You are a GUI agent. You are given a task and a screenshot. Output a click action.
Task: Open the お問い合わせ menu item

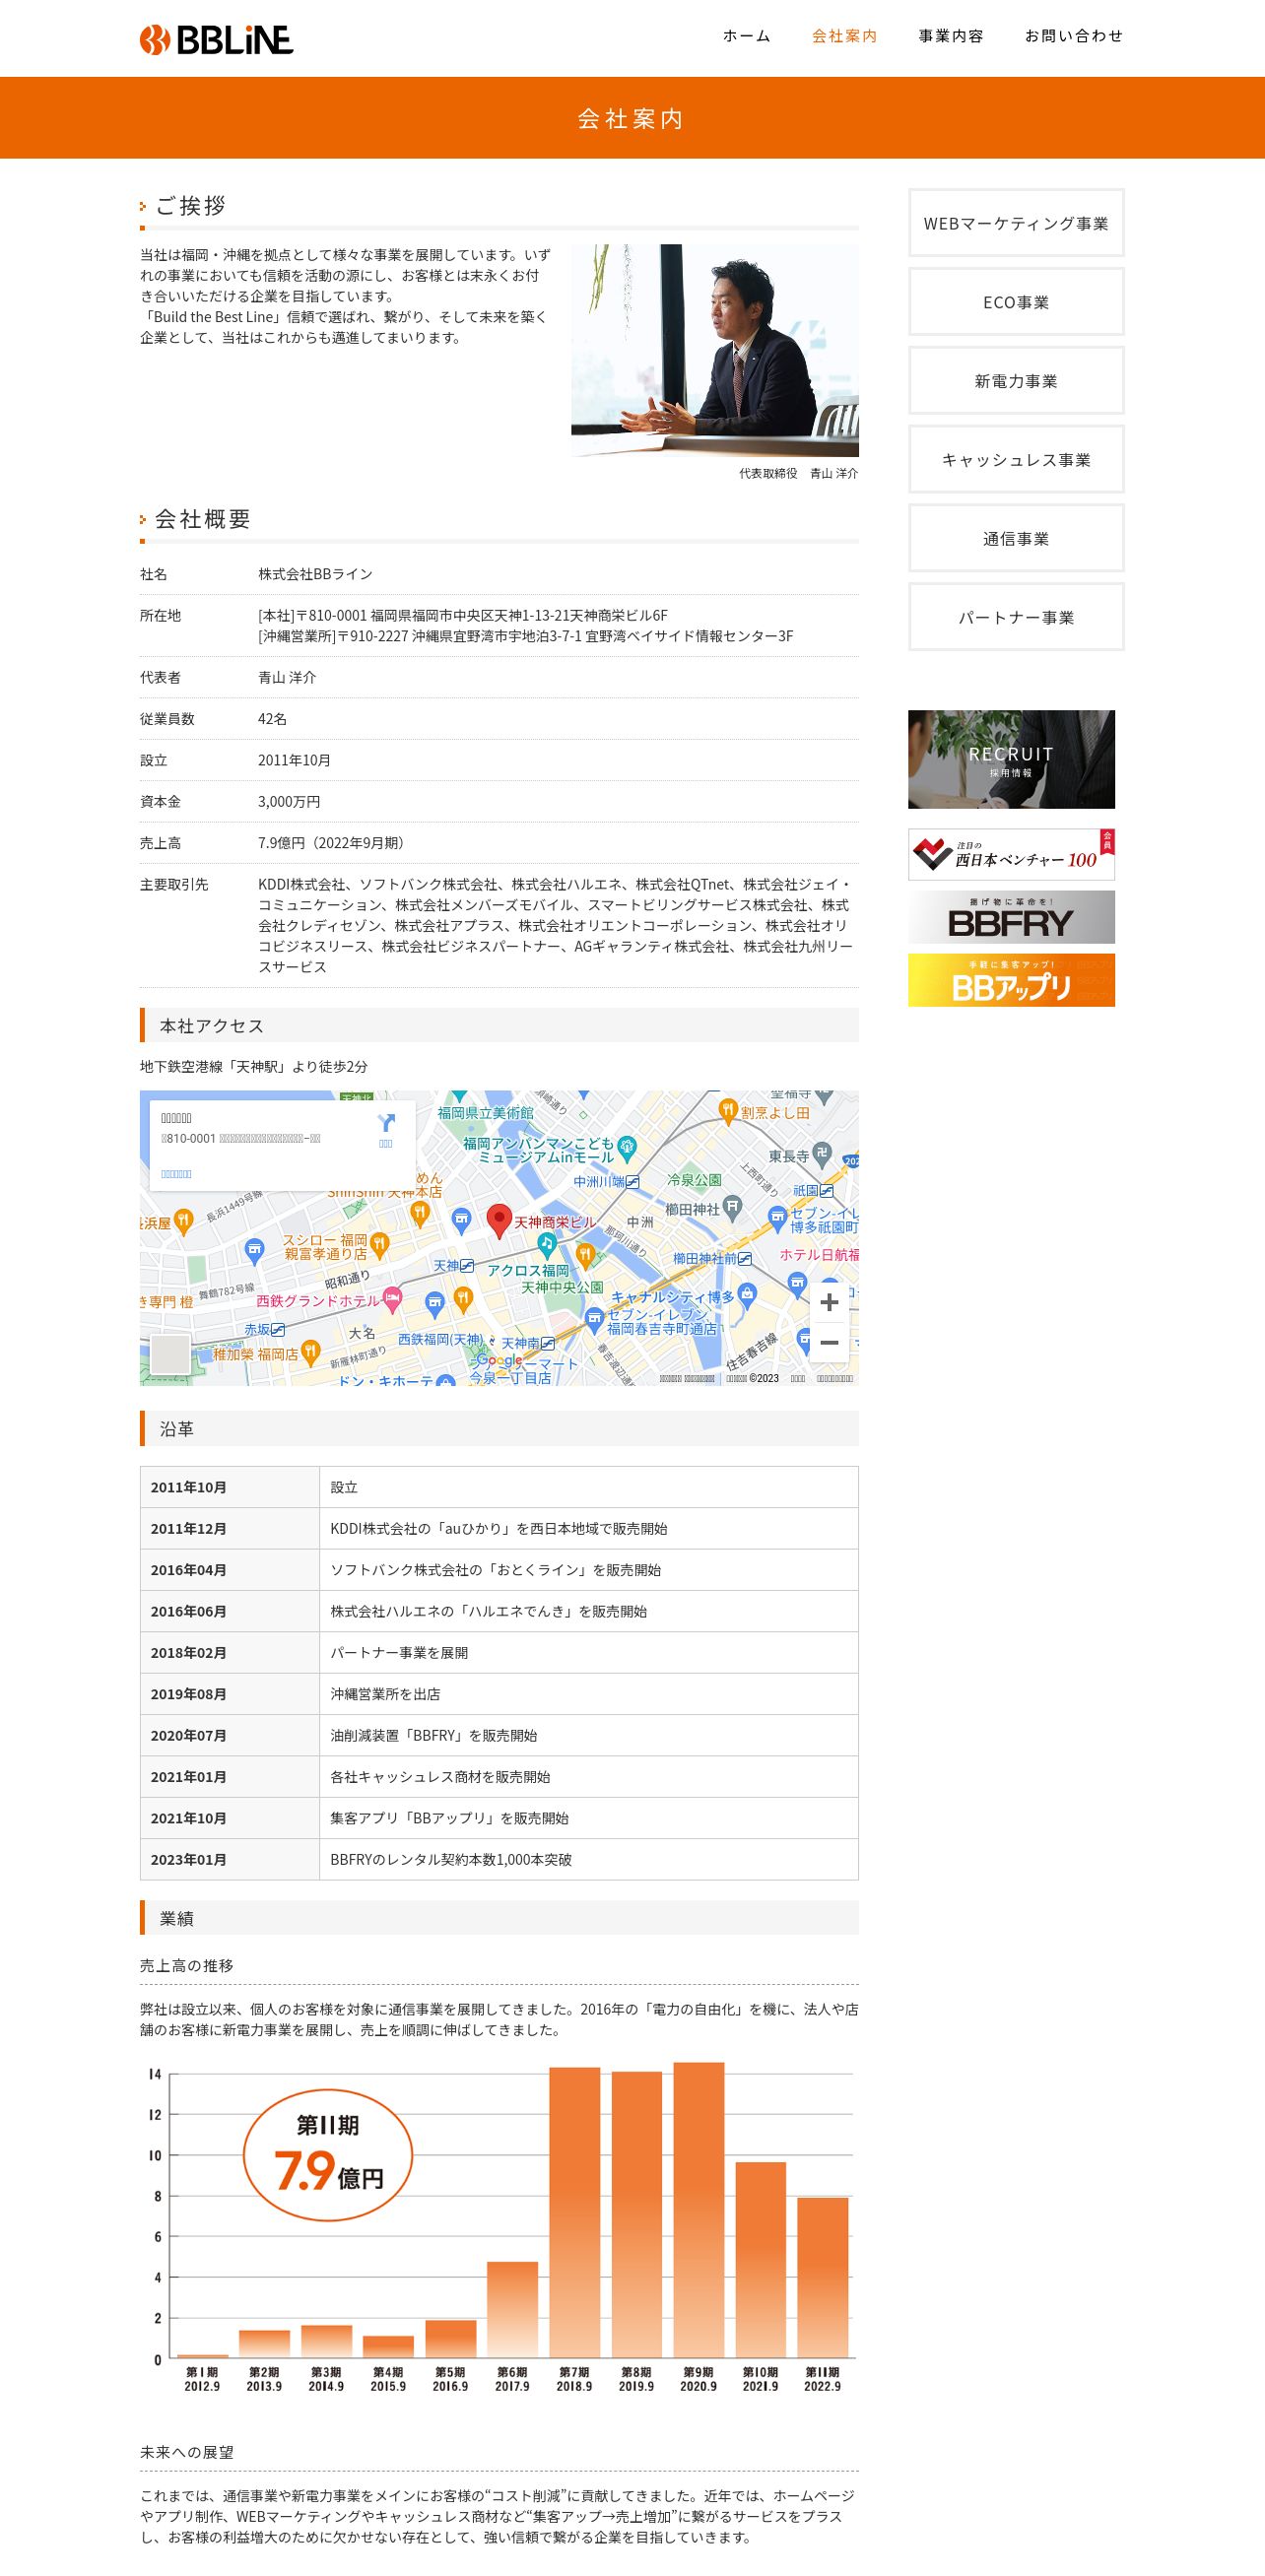pyautogui.click(x=1074, y=36)
